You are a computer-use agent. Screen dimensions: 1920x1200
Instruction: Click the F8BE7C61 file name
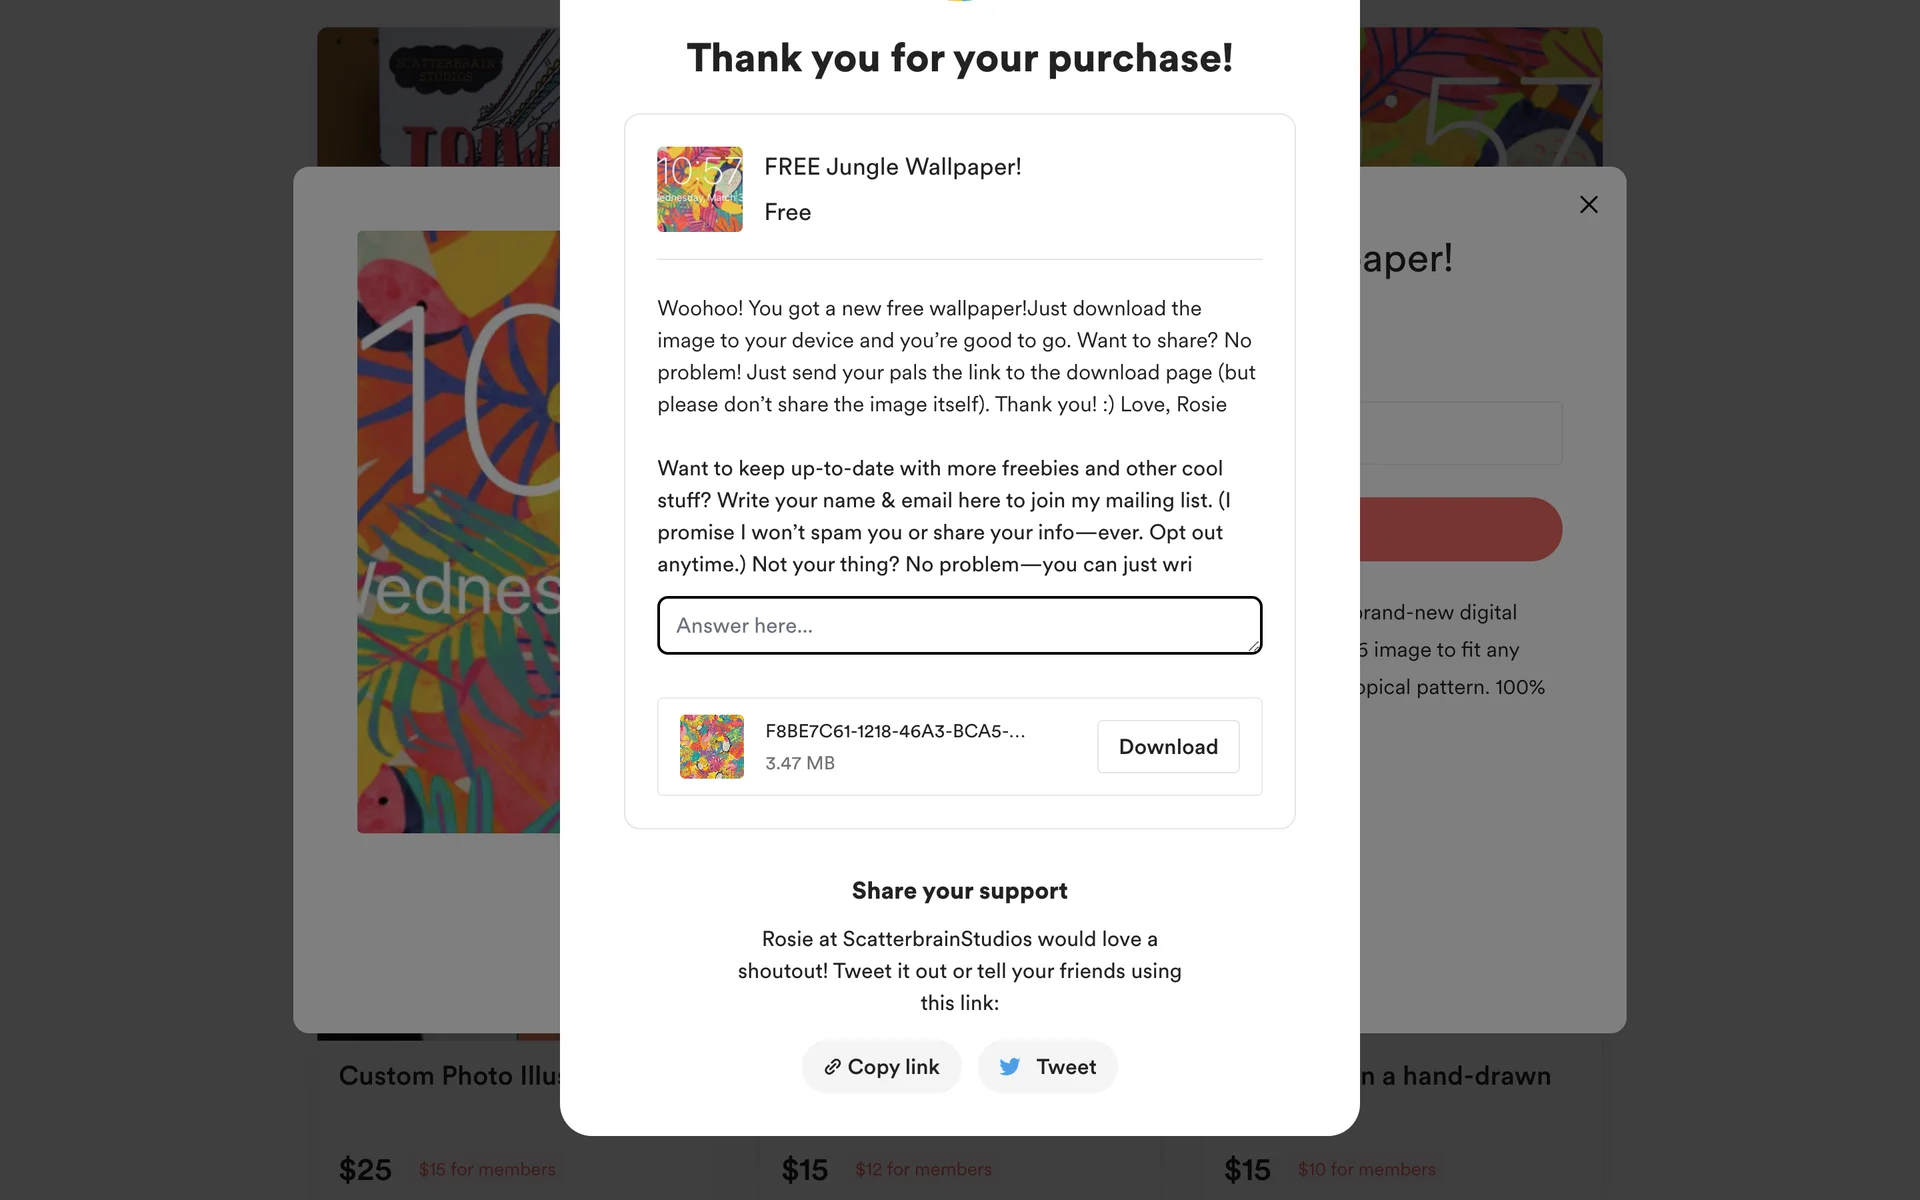[x=894, y=731]
